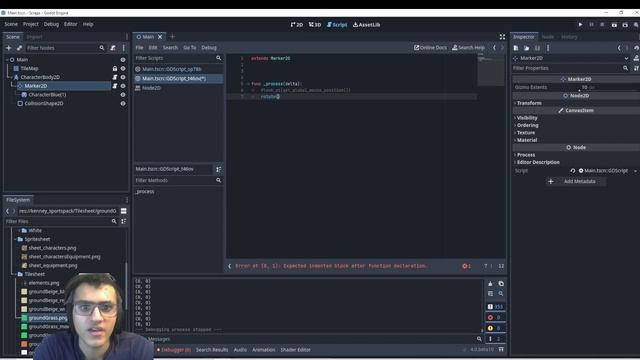Toggle CharacterBody2D visibility eye
Viewport: 640px width, 360px height.
click(x=123, y=77)
